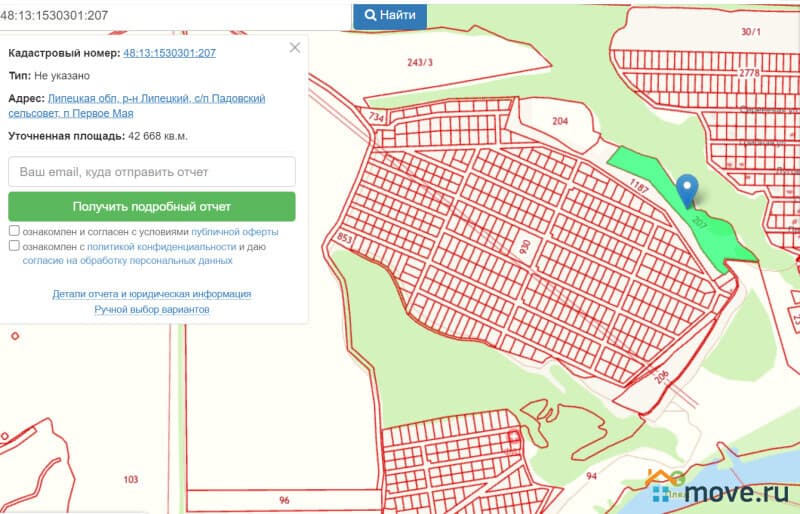Open the публичной оферты link
Screen dimensions: 800x514
click(235, 232)
